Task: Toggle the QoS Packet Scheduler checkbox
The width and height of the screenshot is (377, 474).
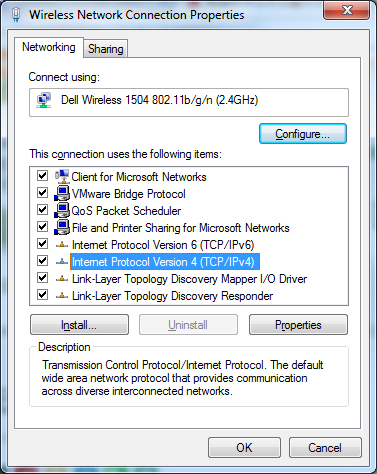Action: pyautogui.click(x=42, y=210)
